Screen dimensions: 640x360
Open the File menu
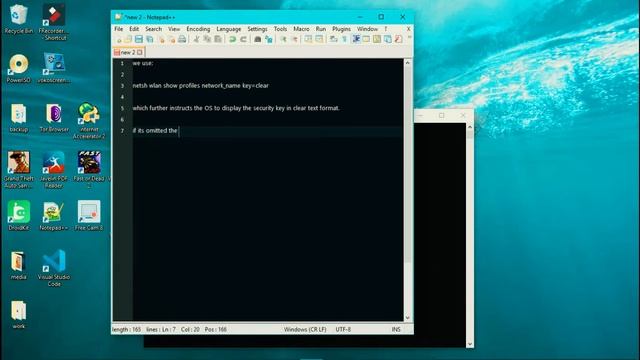[118, 29]
